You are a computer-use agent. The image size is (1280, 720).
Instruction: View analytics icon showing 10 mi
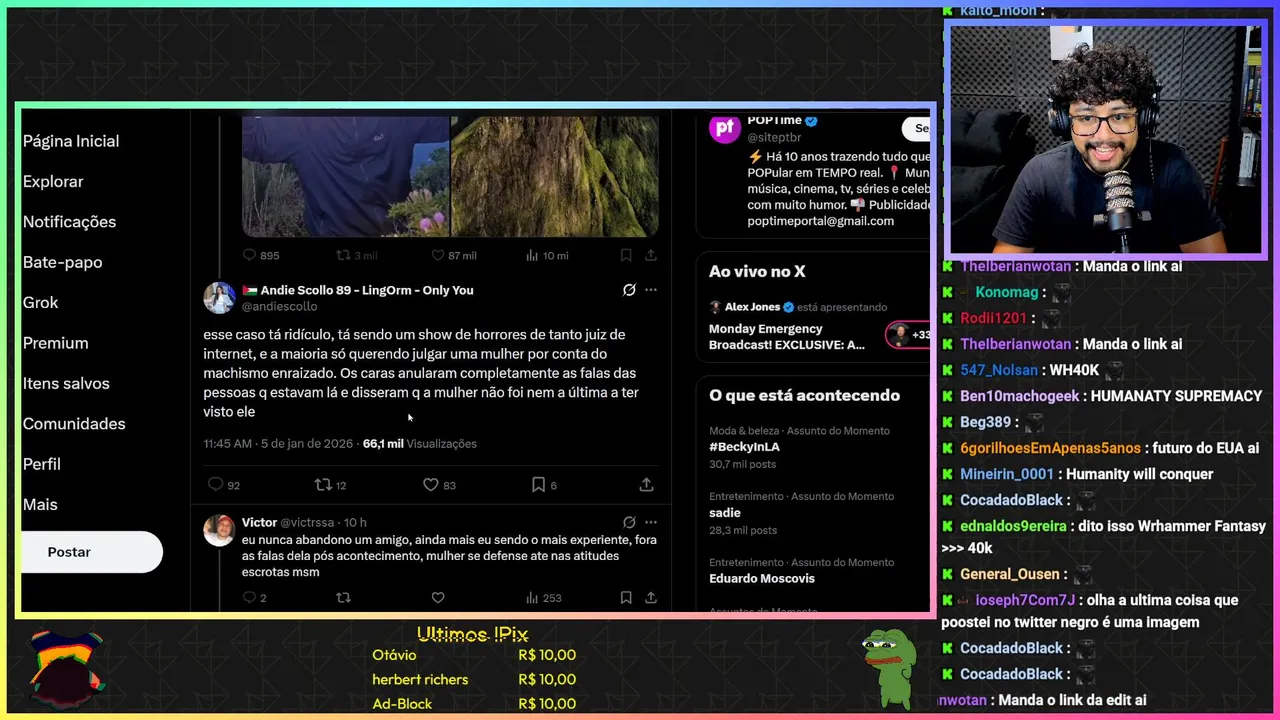coord(532,255)
